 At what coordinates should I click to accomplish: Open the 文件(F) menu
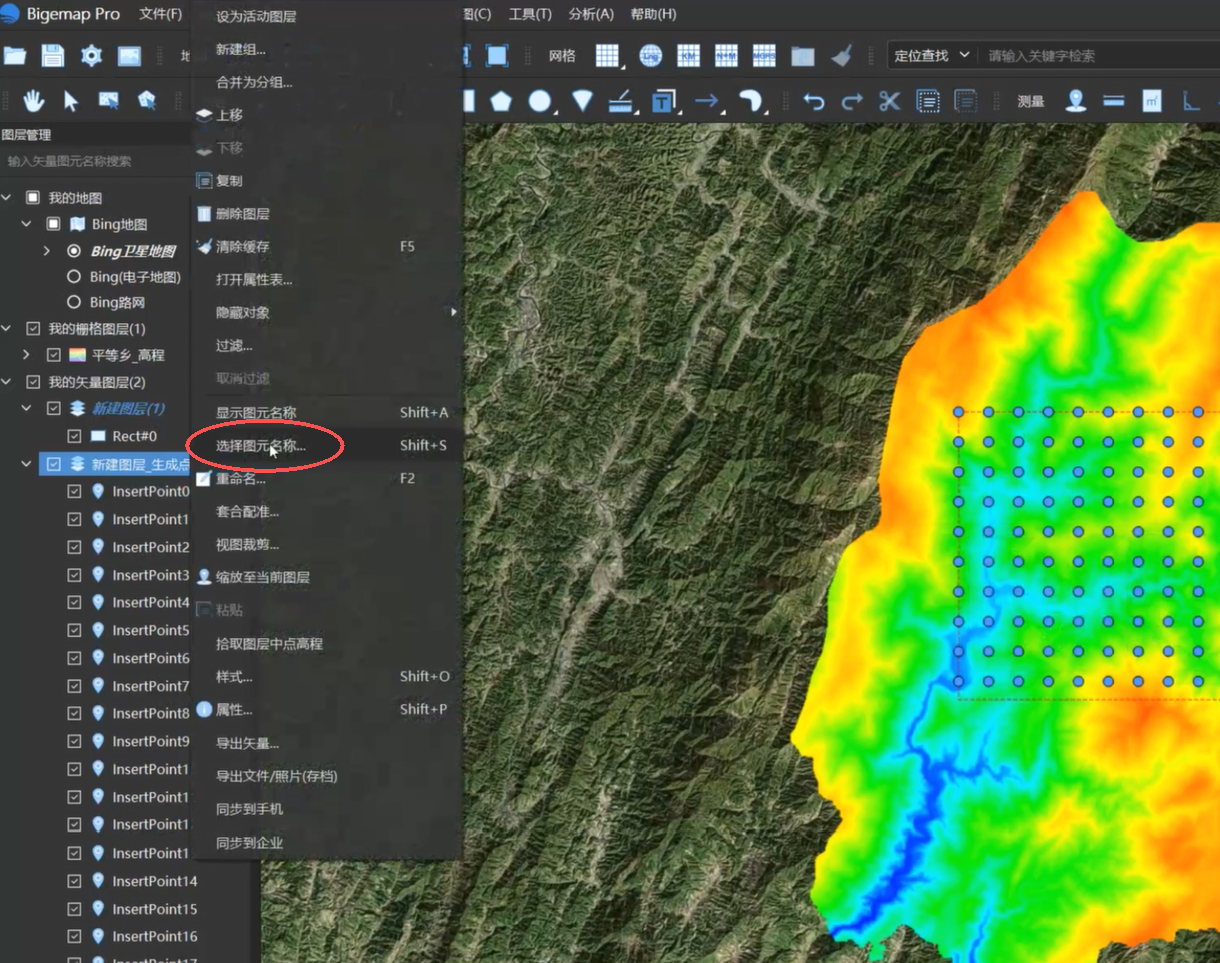[160, 14]
